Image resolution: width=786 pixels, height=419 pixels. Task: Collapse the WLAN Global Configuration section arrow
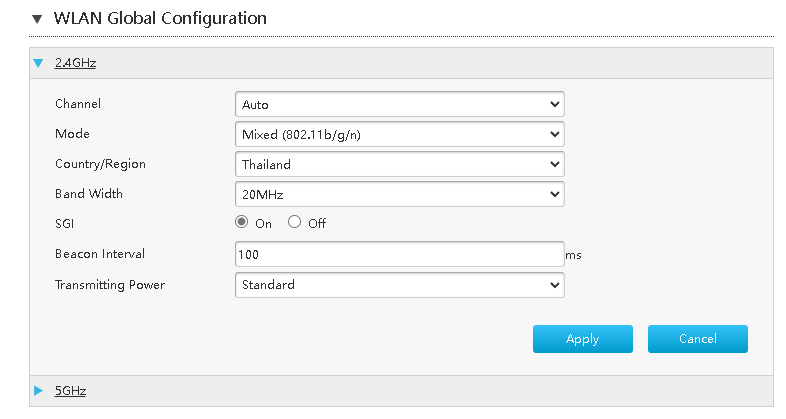tap(37, 19)
